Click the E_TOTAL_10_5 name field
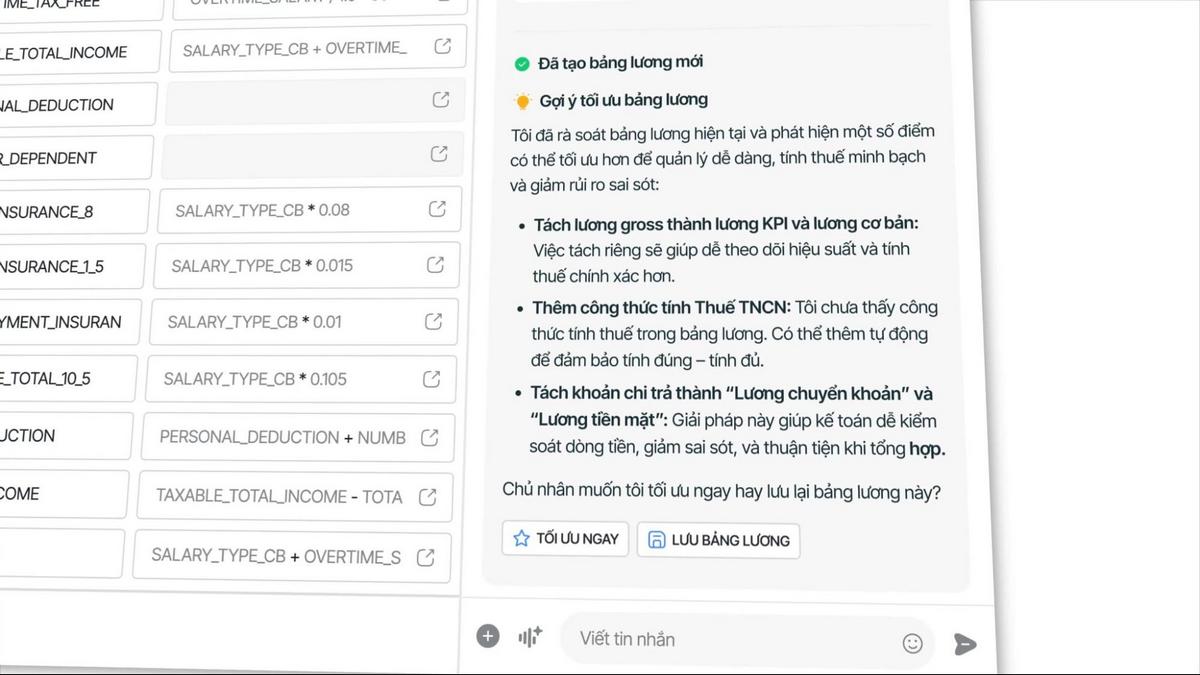This screenshot has height=675, width=1200. [66, 378]
